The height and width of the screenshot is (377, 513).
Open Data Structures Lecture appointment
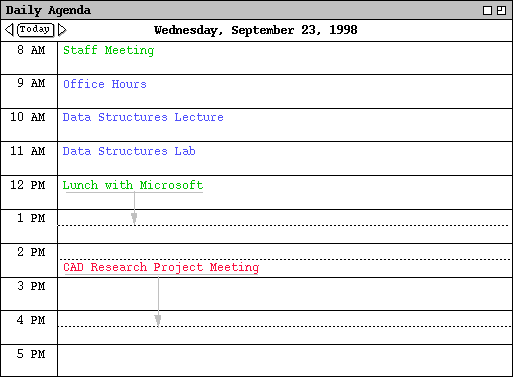click(x=143, y=117)
